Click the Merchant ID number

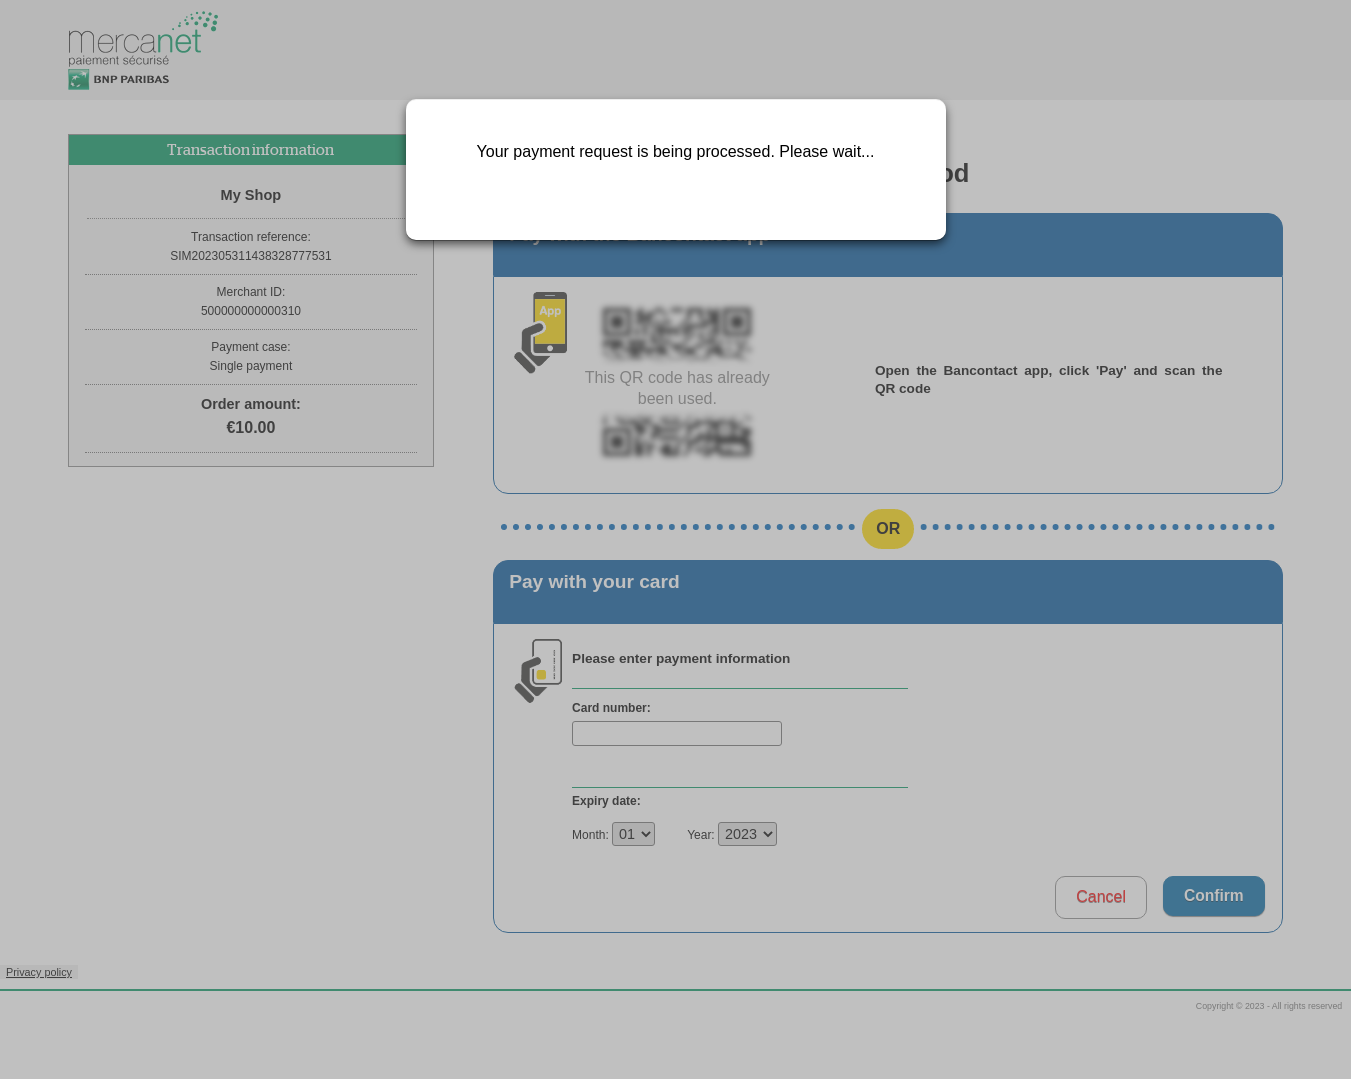tap(251, 311)
